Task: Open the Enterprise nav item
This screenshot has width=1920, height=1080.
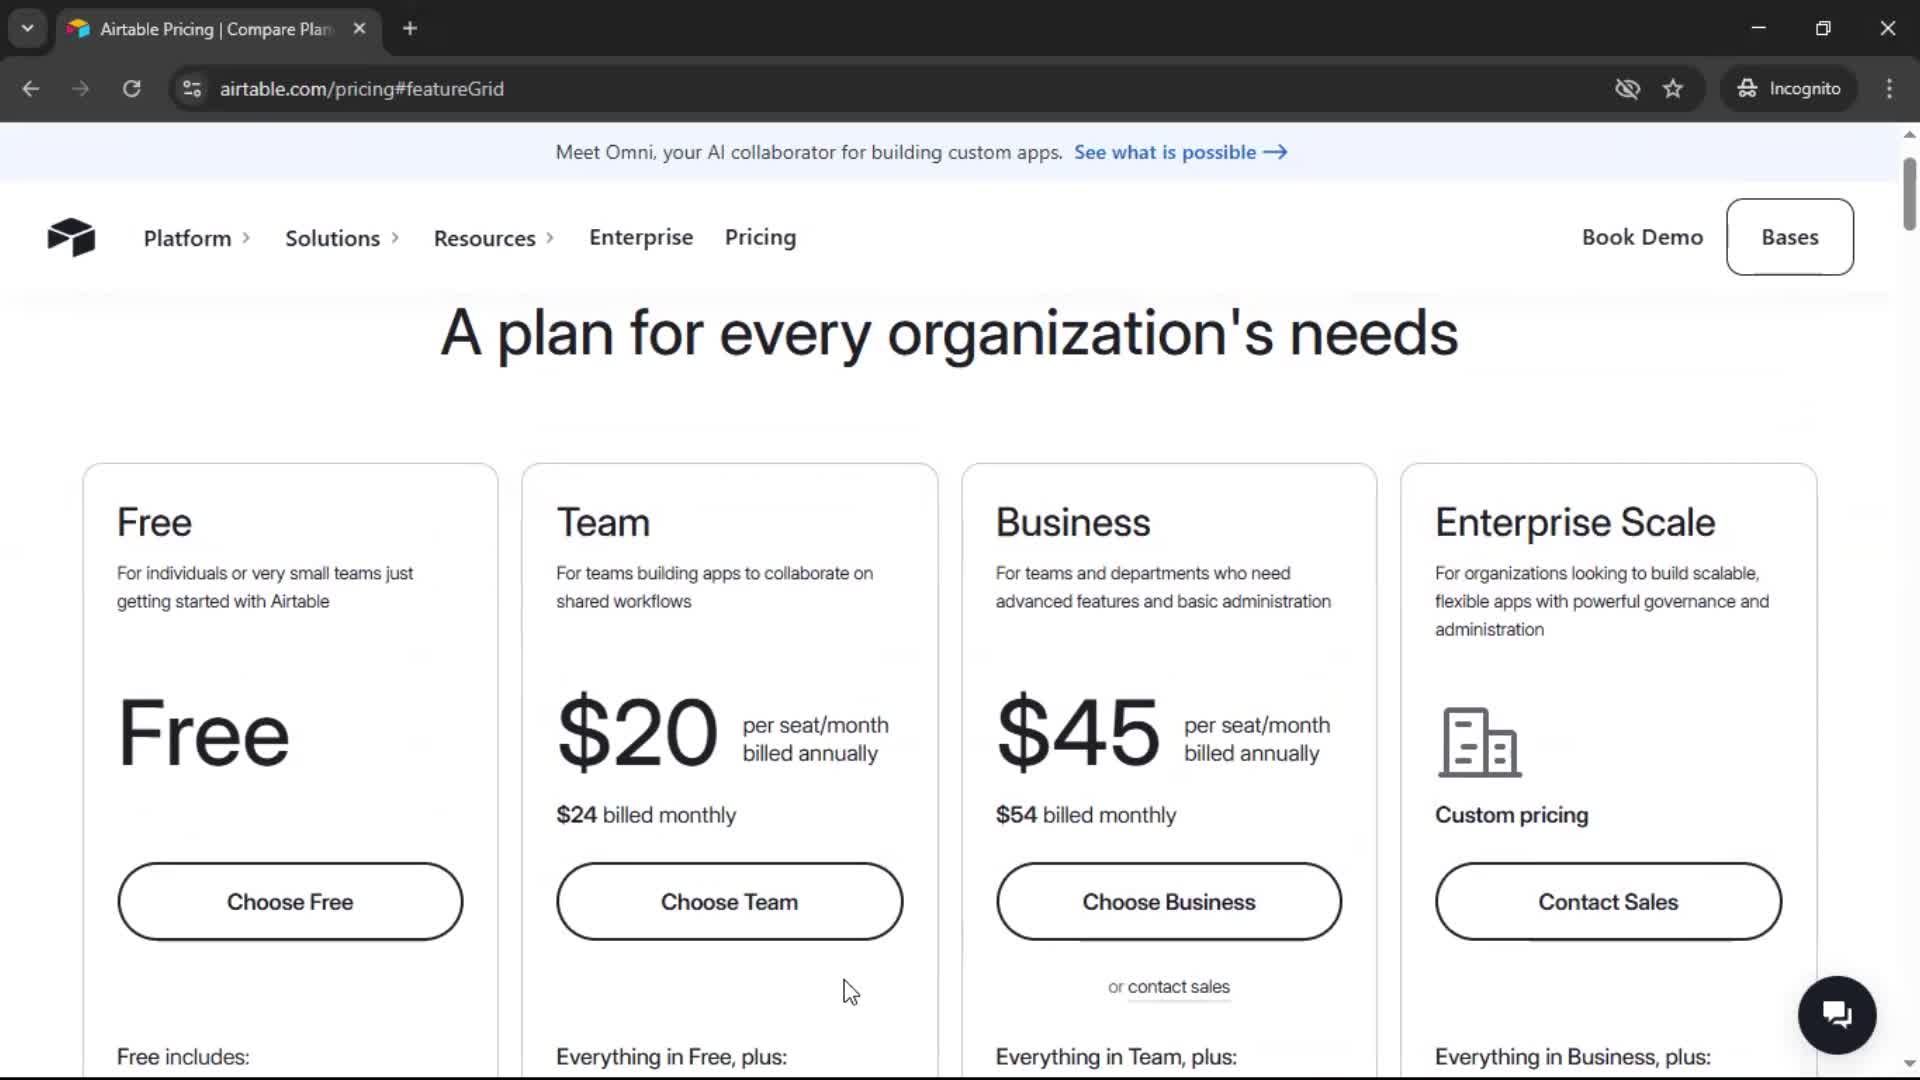Action: pyautogui.click(x=641, y=237)
